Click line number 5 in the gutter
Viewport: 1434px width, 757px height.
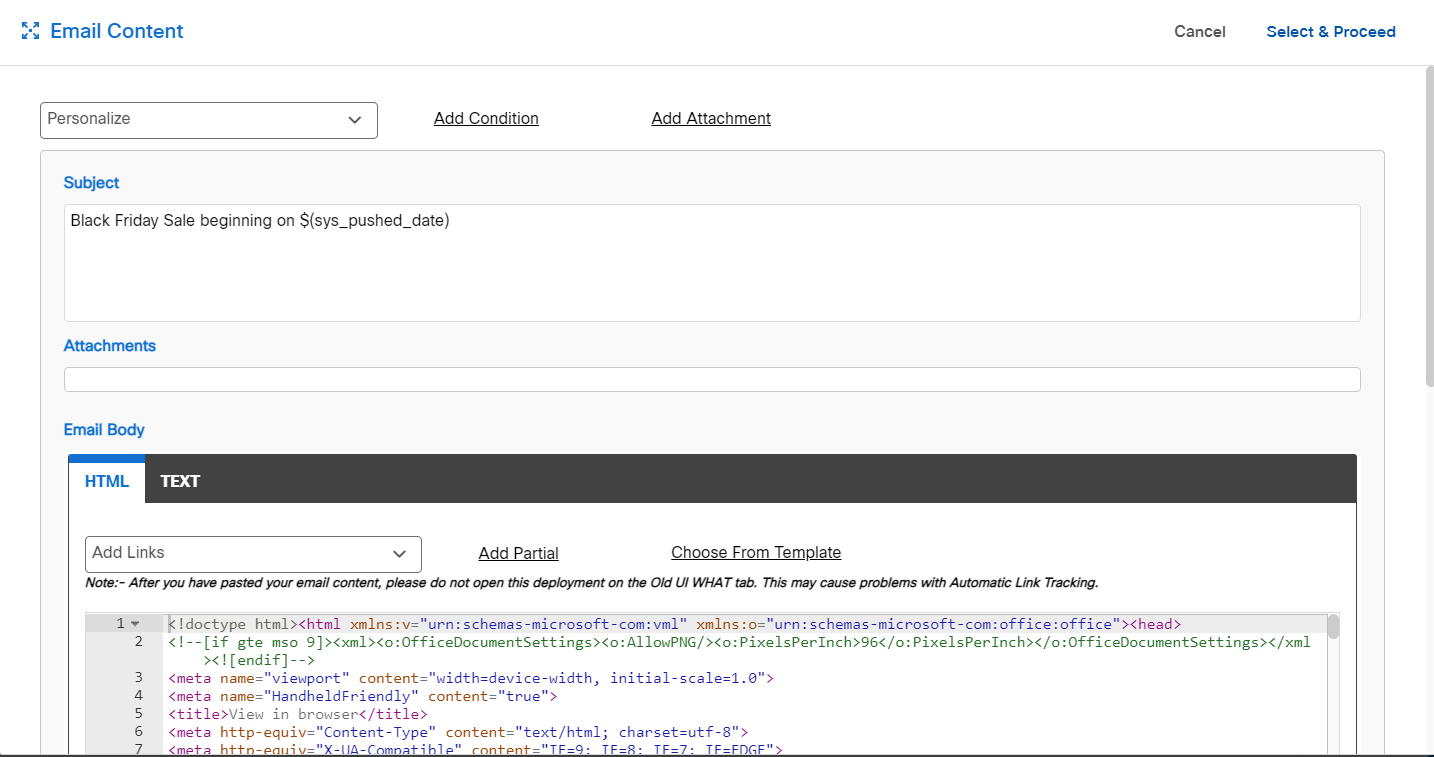139,714
